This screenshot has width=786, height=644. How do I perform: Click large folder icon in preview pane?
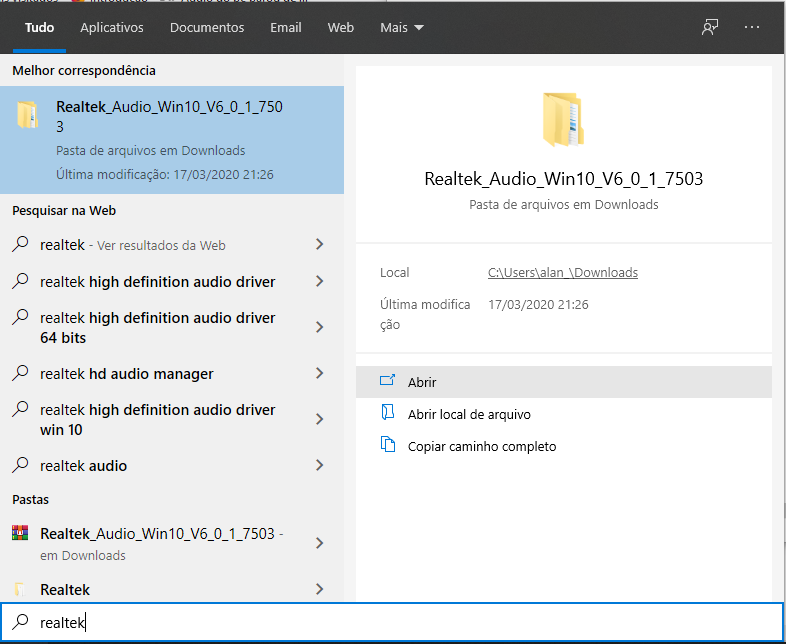pyautogui.click(x=563, y=119)
